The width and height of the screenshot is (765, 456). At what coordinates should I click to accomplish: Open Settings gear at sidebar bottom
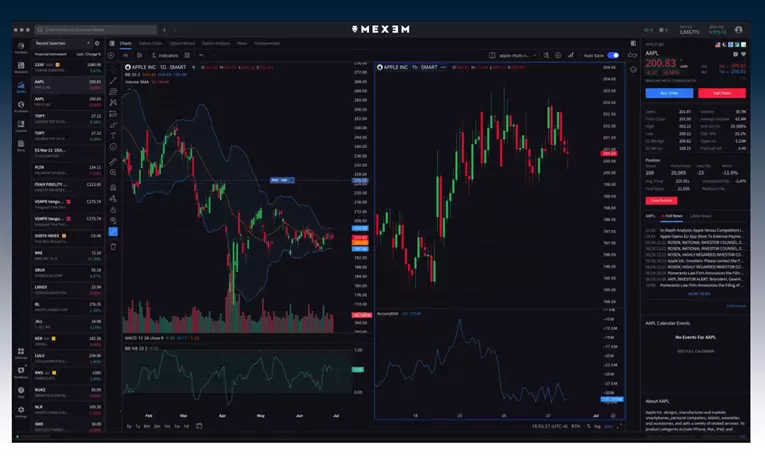21,412
